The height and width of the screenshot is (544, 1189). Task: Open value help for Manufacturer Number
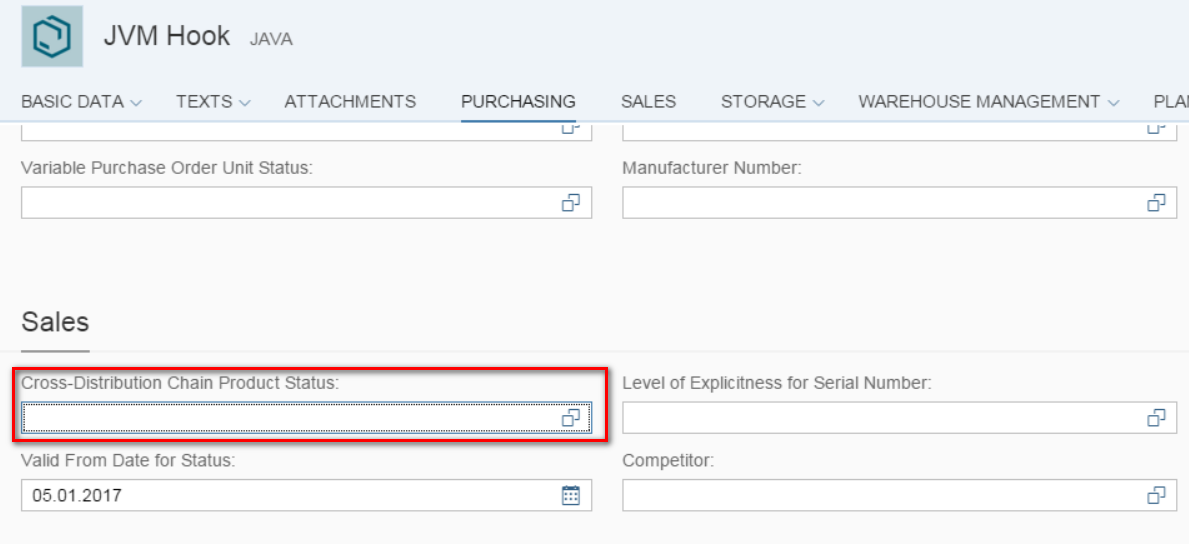click(x=1156, y=203)
